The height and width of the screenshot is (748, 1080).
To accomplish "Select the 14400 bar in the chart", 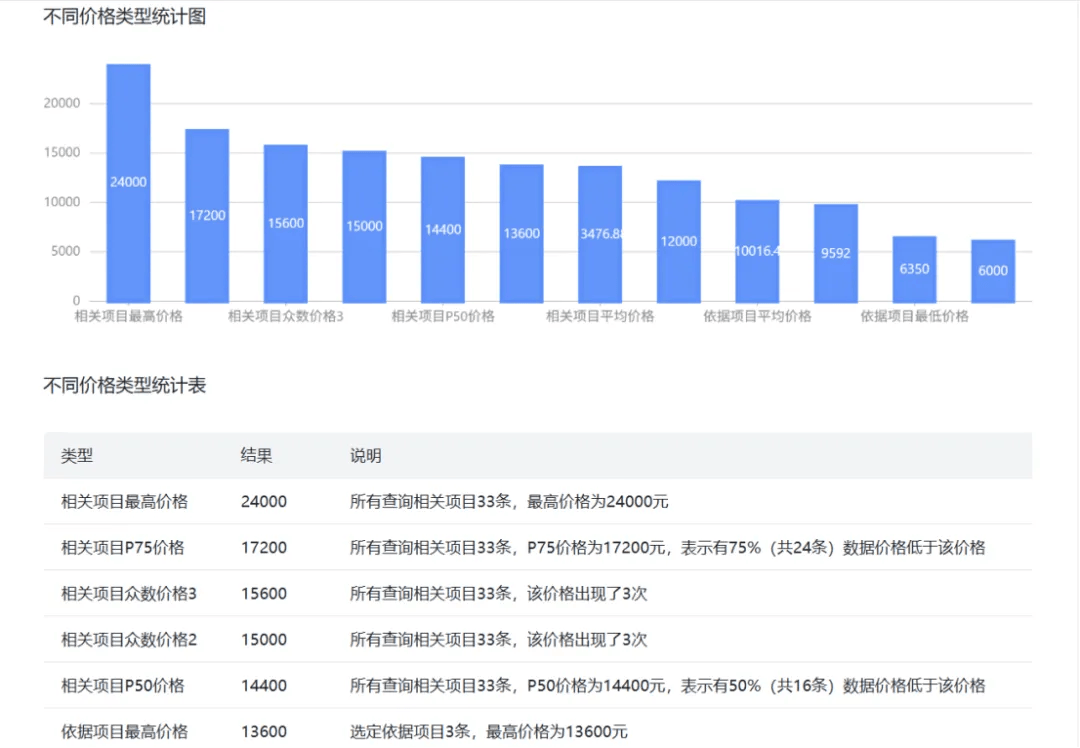I will point(442,229).
